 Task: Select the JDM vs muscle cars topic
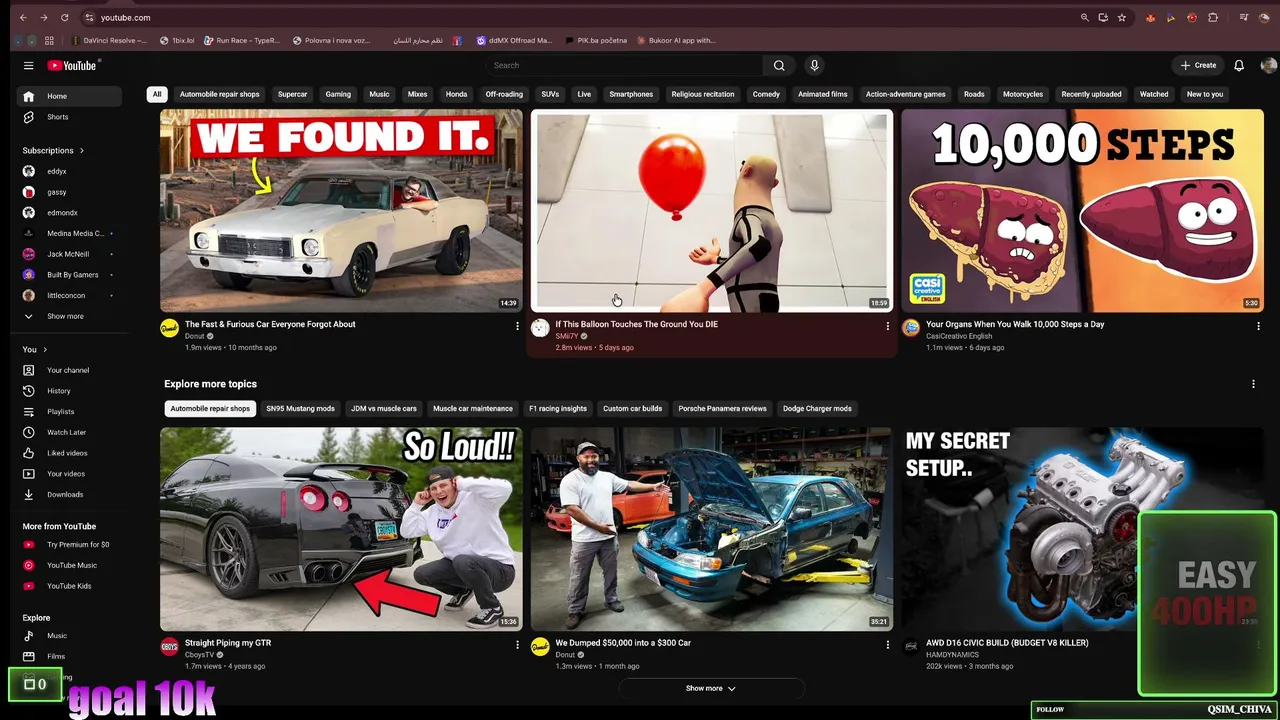(384, 409)
